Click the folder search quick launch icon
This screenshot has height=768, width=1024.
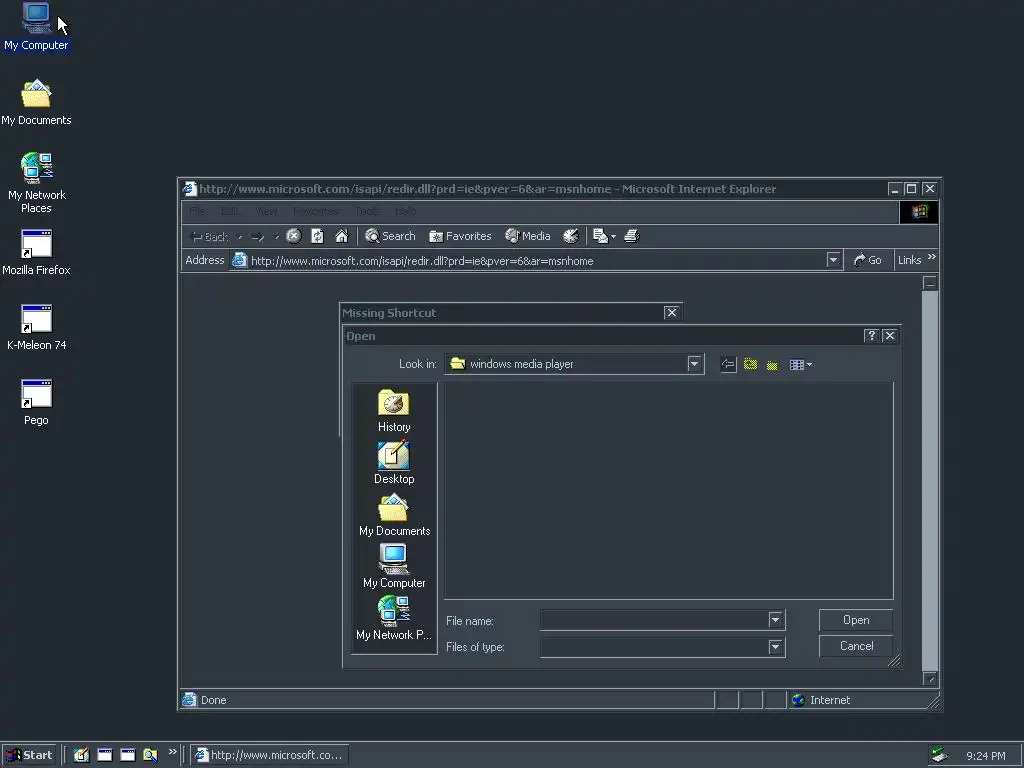pos(150,755)
